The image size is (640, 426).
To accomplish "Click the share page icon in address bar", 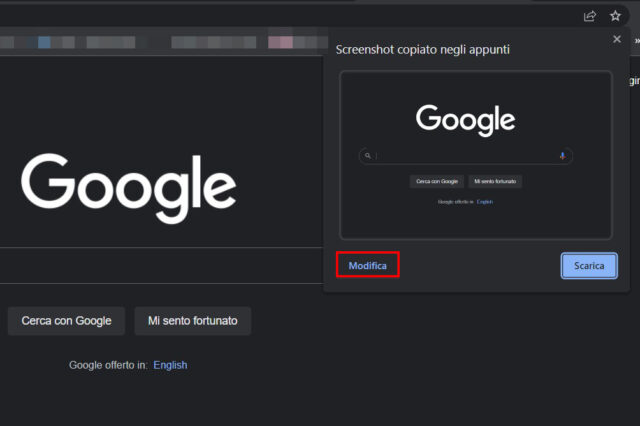I will 590,16.
